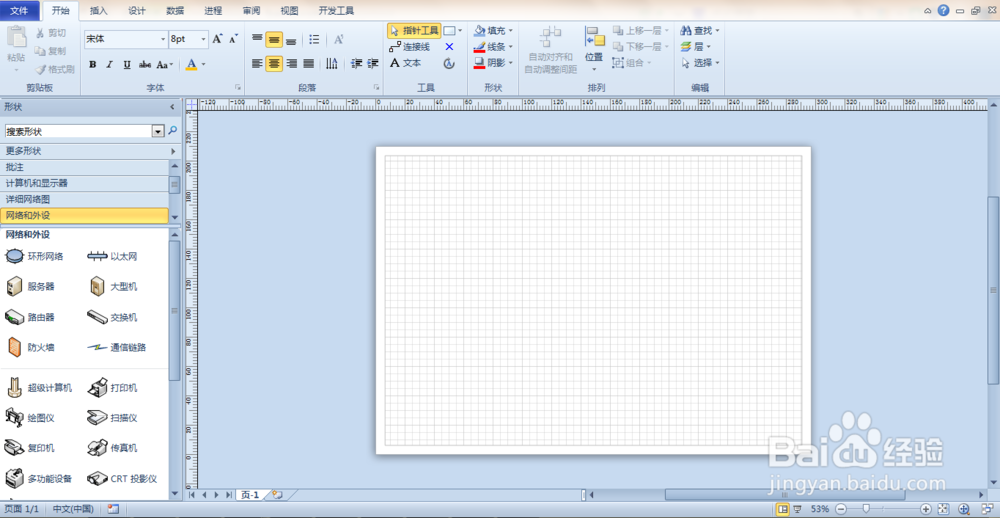Click the text block rotate tool icon
Viewport: 1000px width, 518px height.
coord(450,63)
